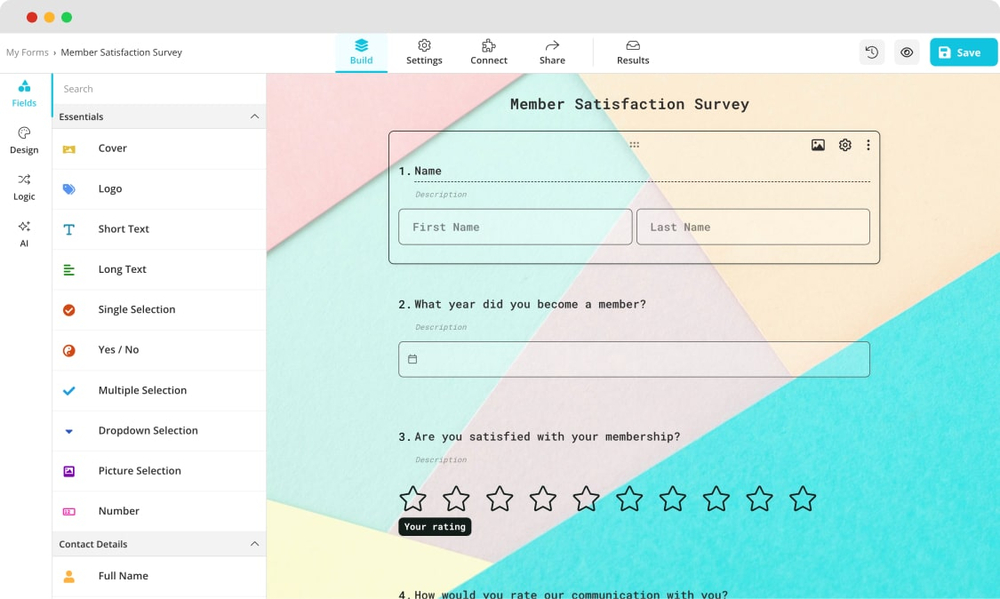Switch to the Settings tab
The width and height of the screenshot is (1000, 599).
point(424,52)
